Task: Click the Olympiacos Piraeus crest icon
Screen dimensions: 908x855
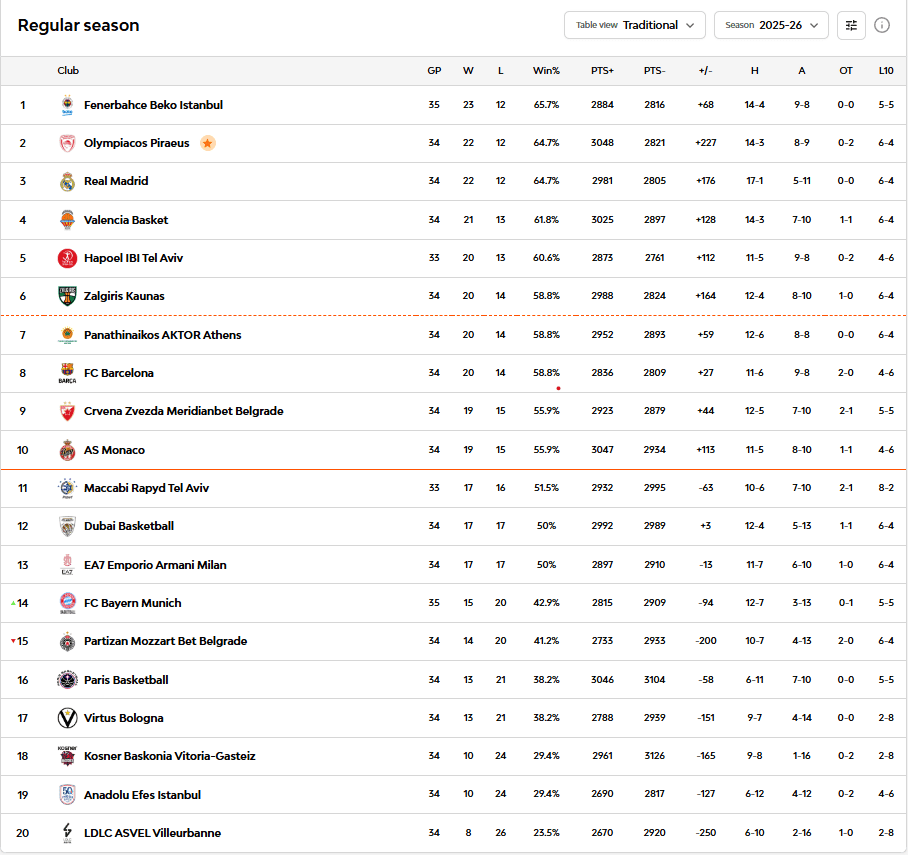Action: pyautogui.click(x=67, y=143)
